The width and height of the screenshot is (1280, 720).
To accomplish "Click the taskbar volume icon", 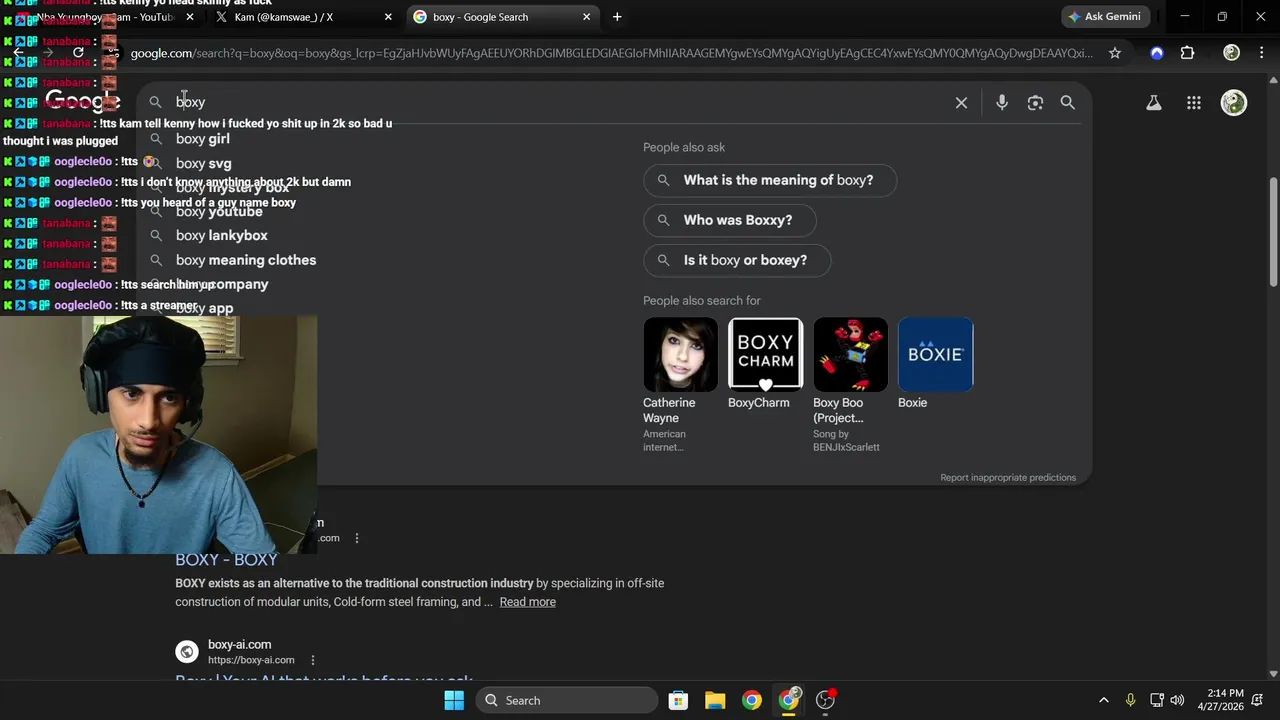I will 1177,700.
